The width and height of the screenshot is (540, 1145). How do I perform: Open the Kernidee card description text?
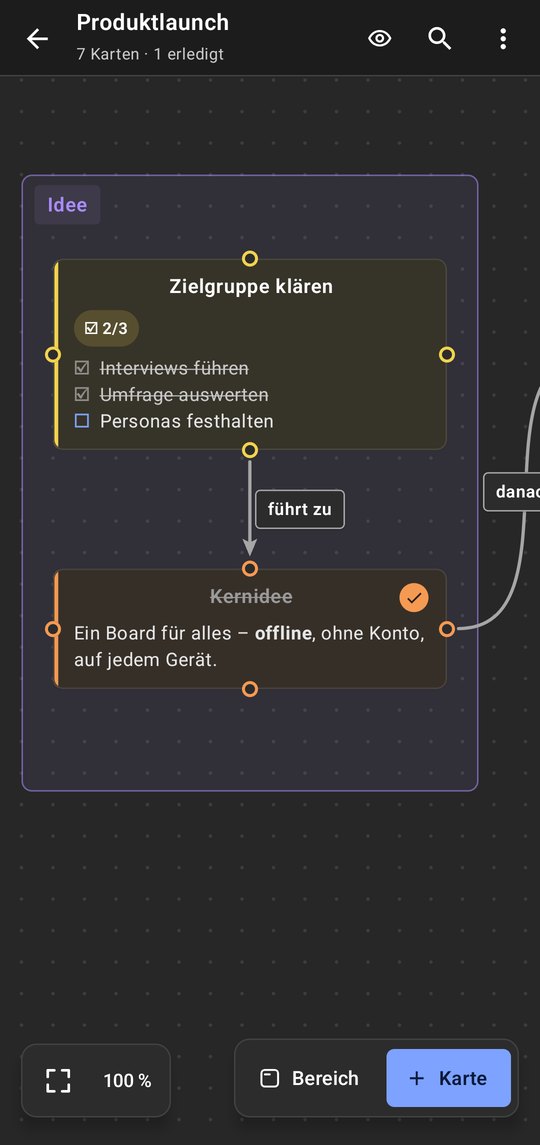pos(249,646)
